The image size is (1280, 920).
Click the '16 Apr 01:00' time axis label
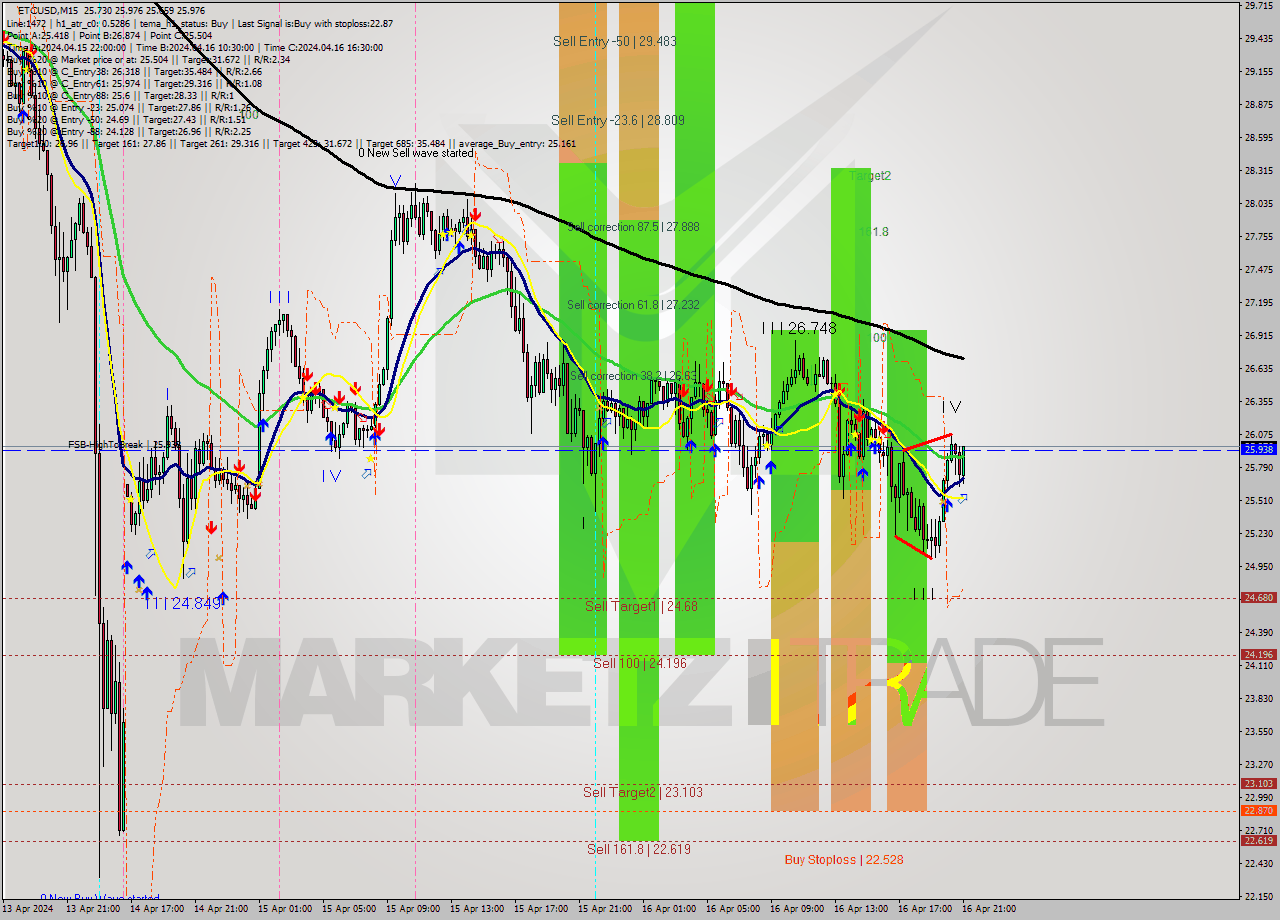coord(670,909)
